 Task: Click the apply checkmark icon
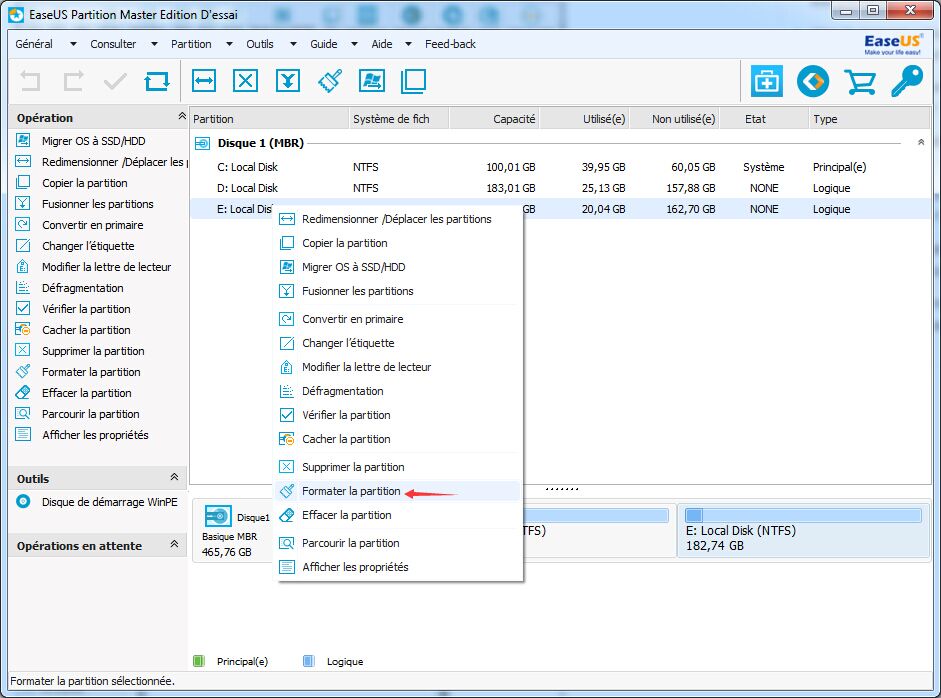point(113,81)
